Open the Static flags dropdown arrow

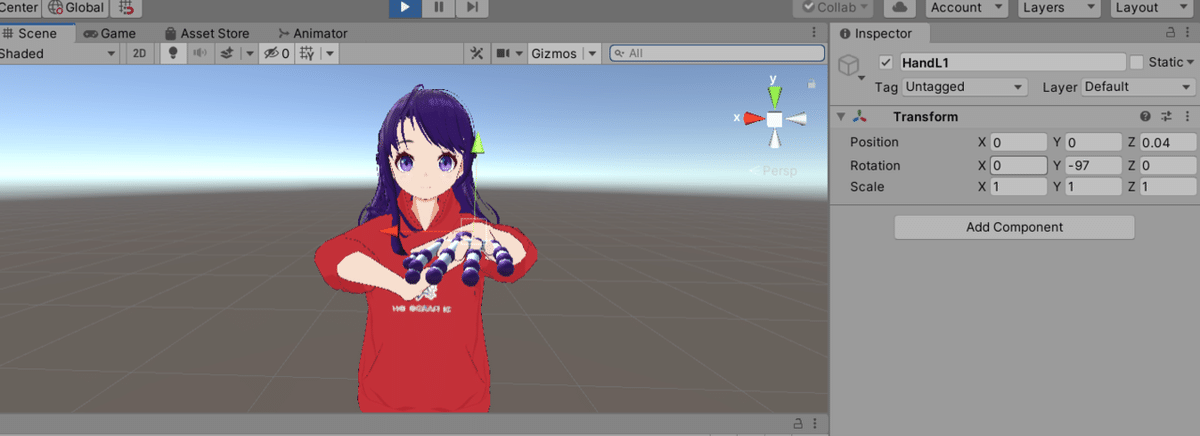pyautogui.click(x=1191, y=63)
